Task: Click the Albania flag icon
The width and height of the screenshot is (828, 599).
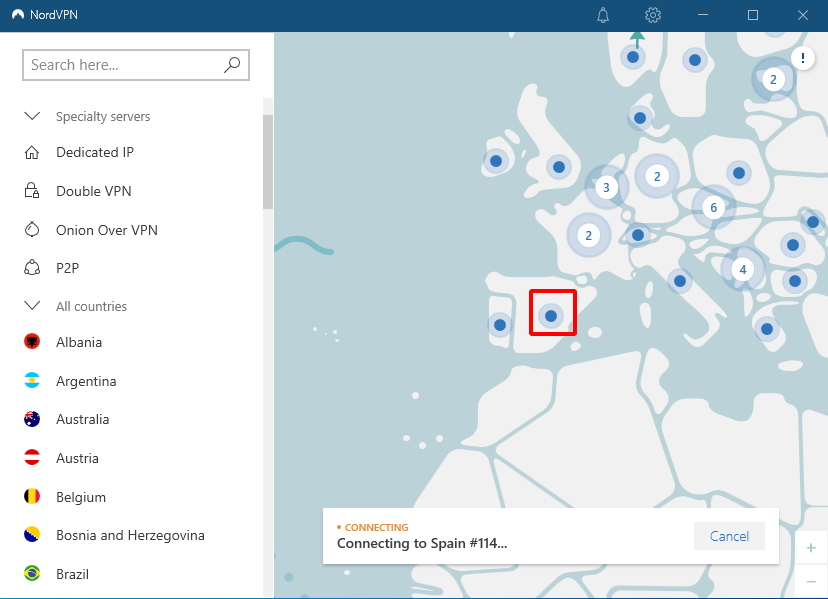Action: (x=32, y=342)
